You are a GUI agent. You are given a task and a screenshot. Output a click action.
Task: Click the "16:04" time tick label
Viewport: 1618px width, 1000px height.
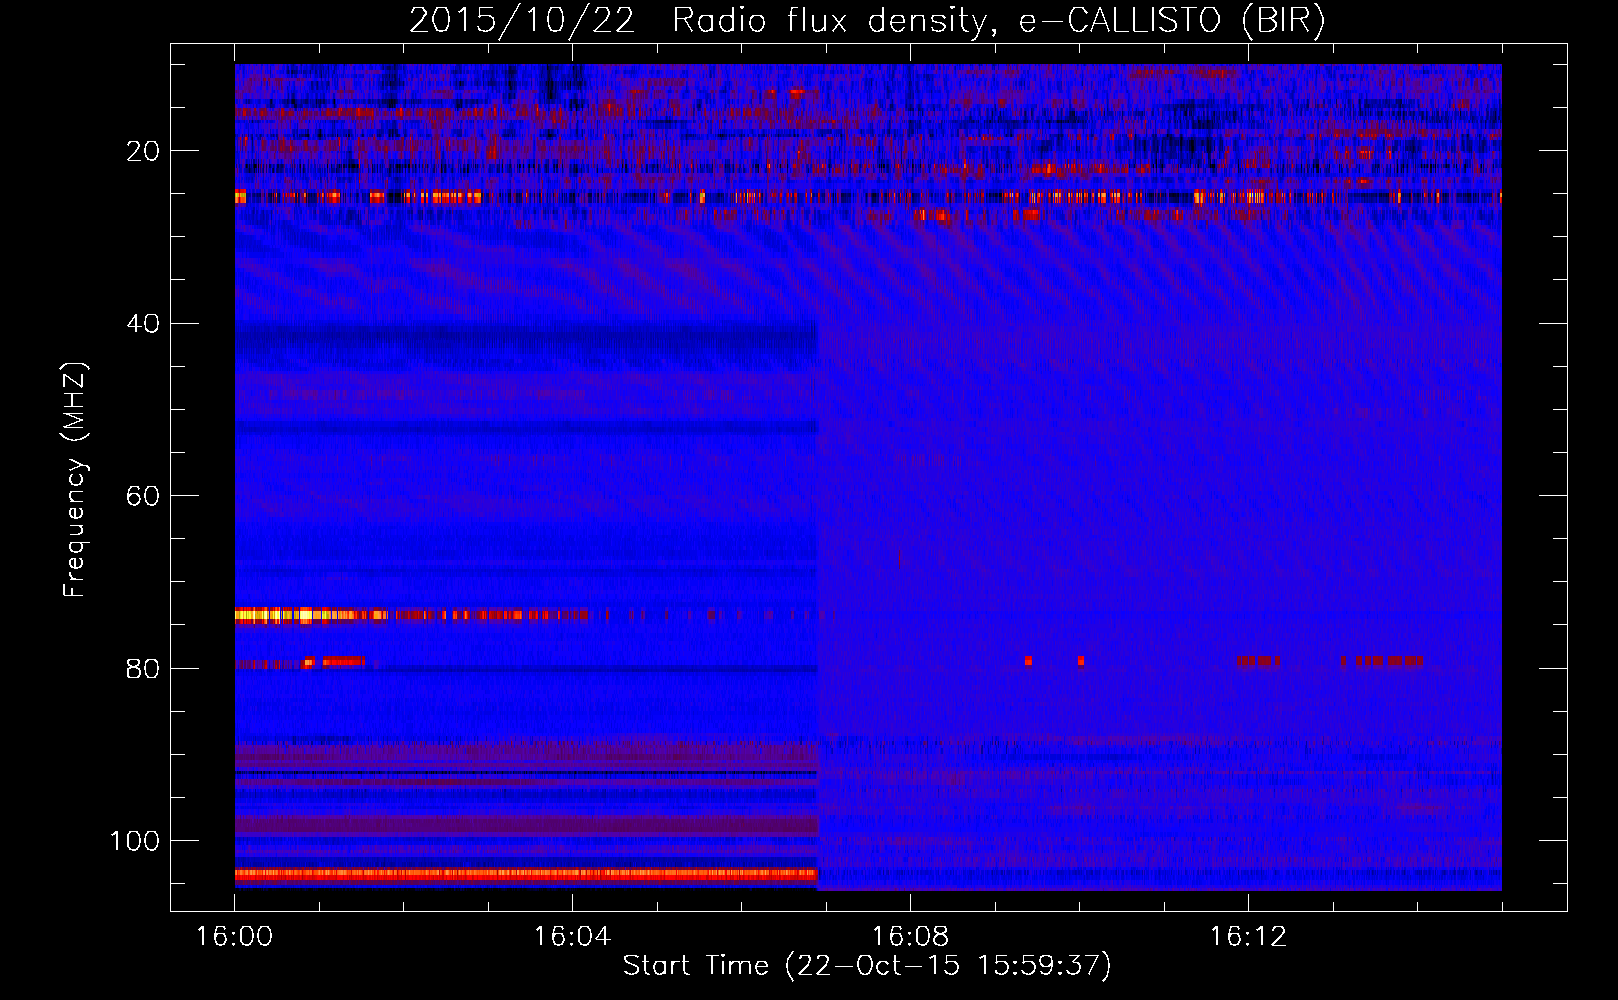[x=572, y=937]
